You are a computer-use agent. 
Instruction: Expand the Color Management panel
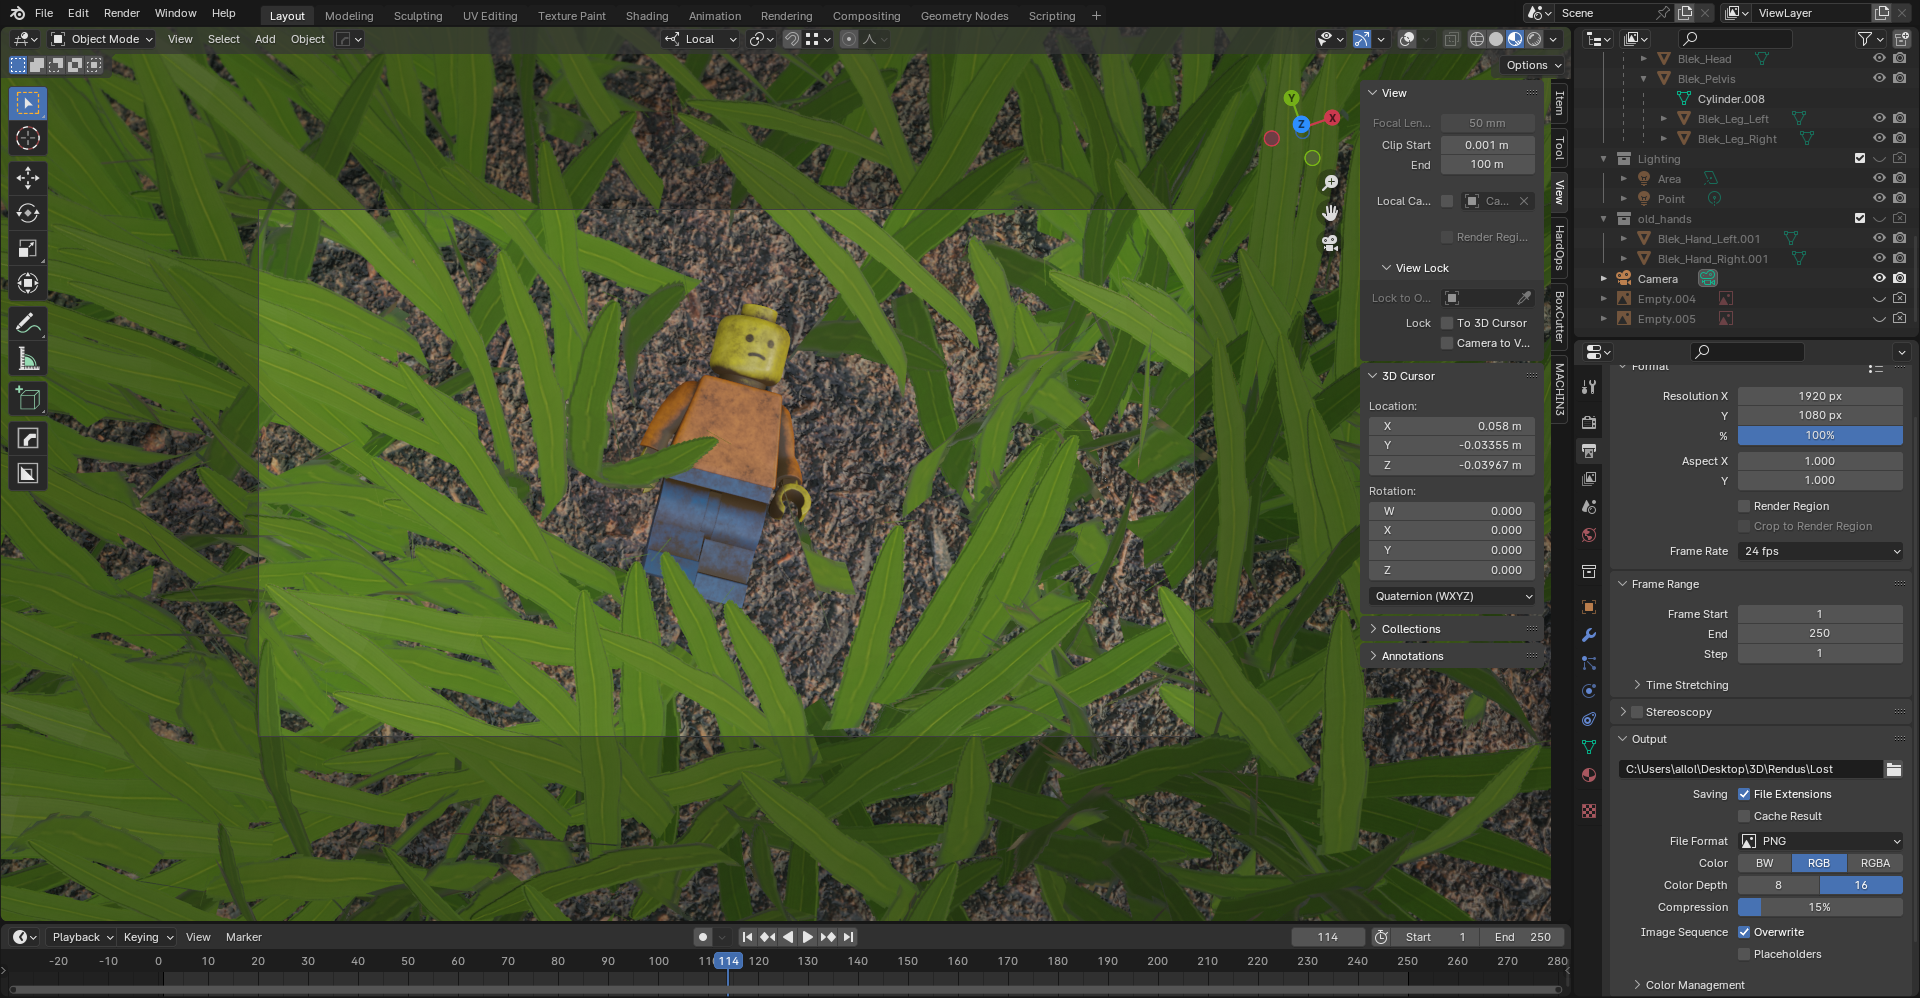(1694, 985)
